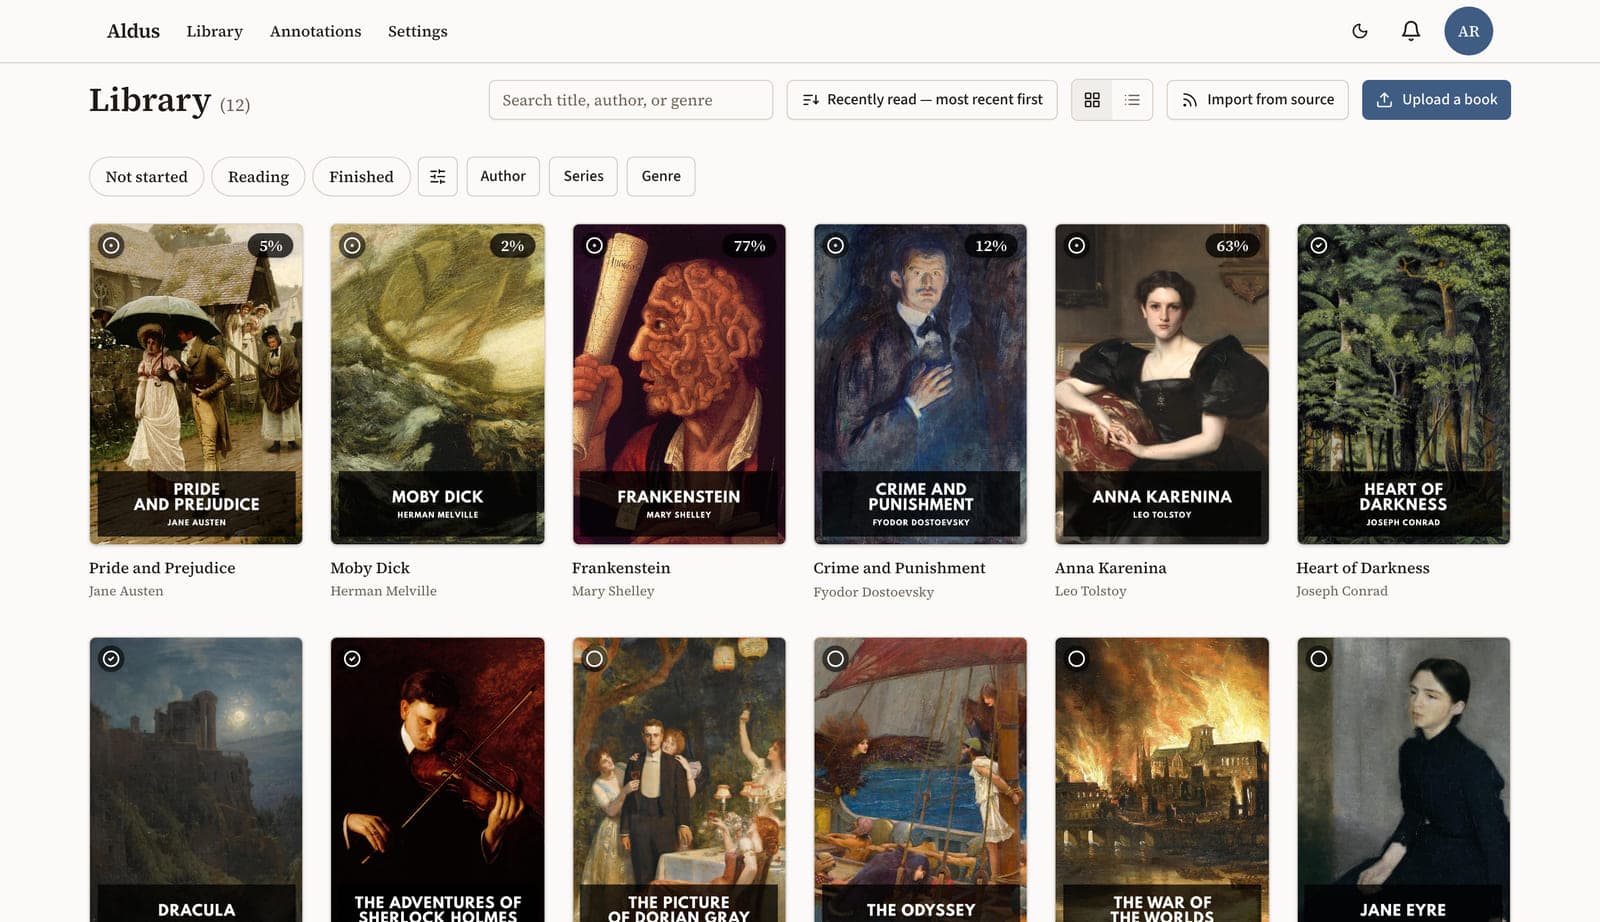Filter by Not started status
Viewport: 1600px width, 922px height.
146,176
